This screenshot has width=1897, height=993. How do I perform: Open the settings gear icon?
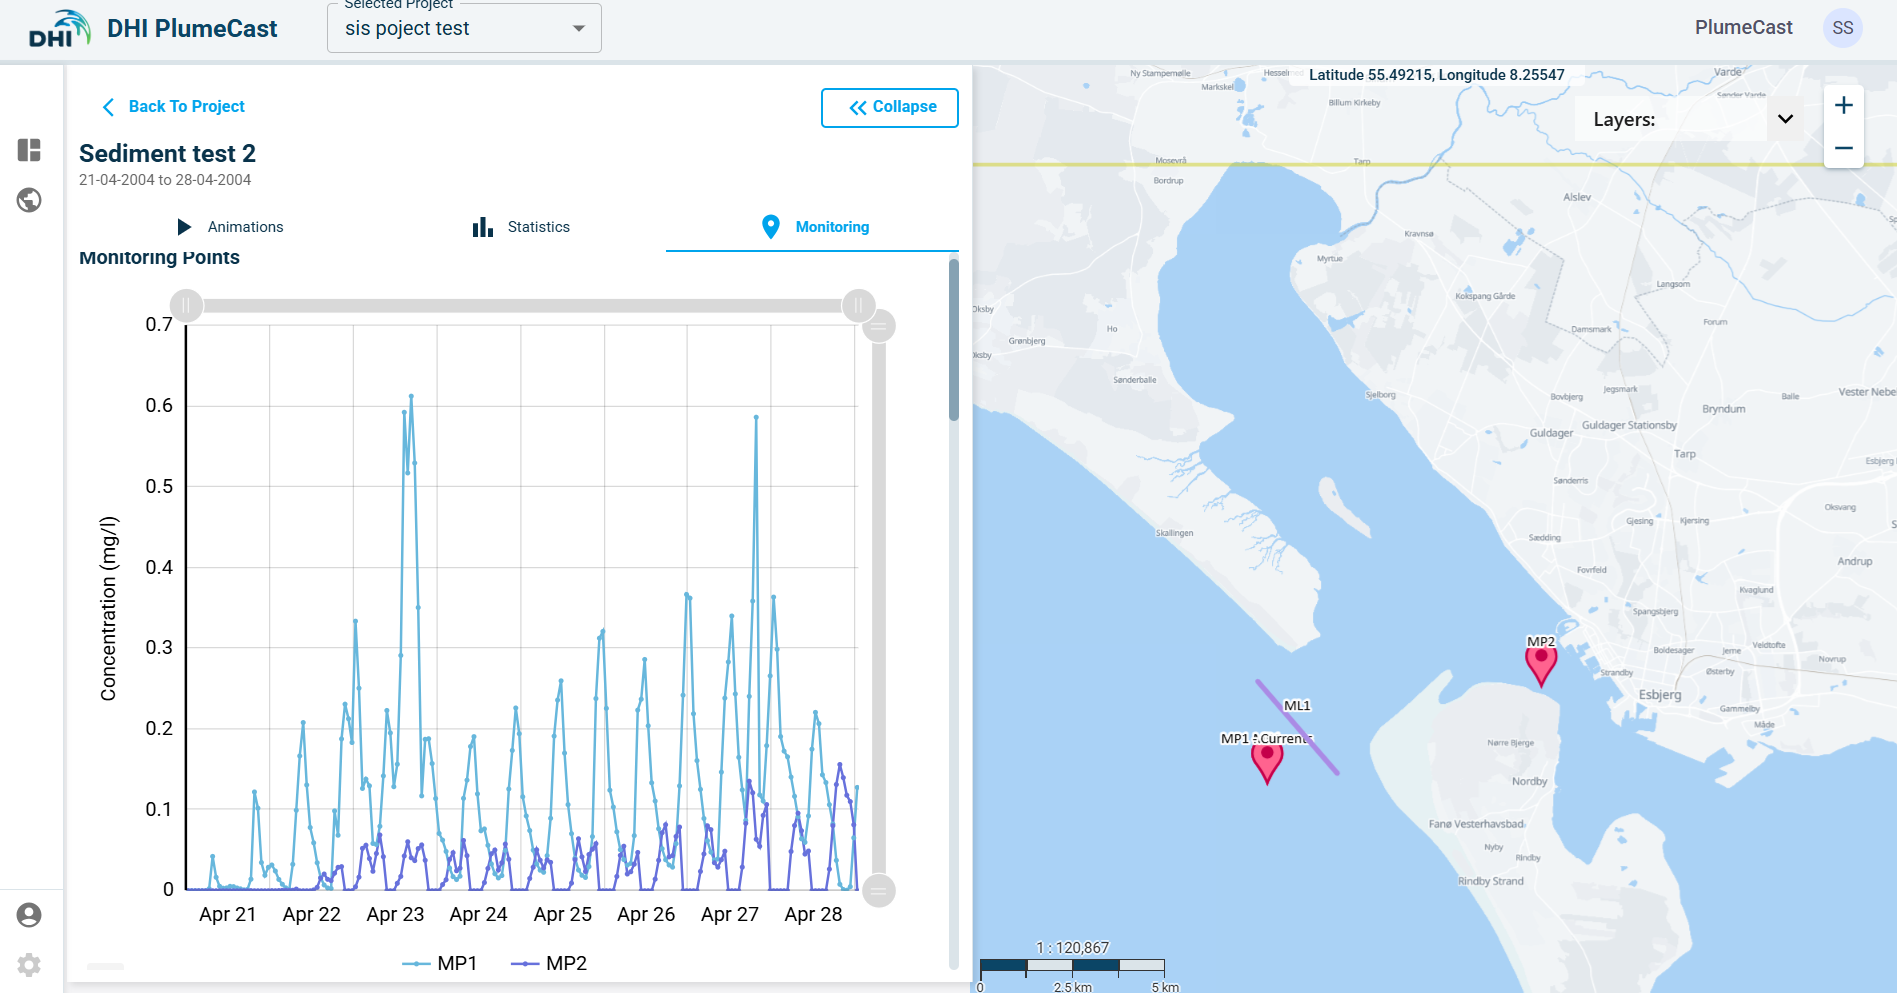pos(29,965)
